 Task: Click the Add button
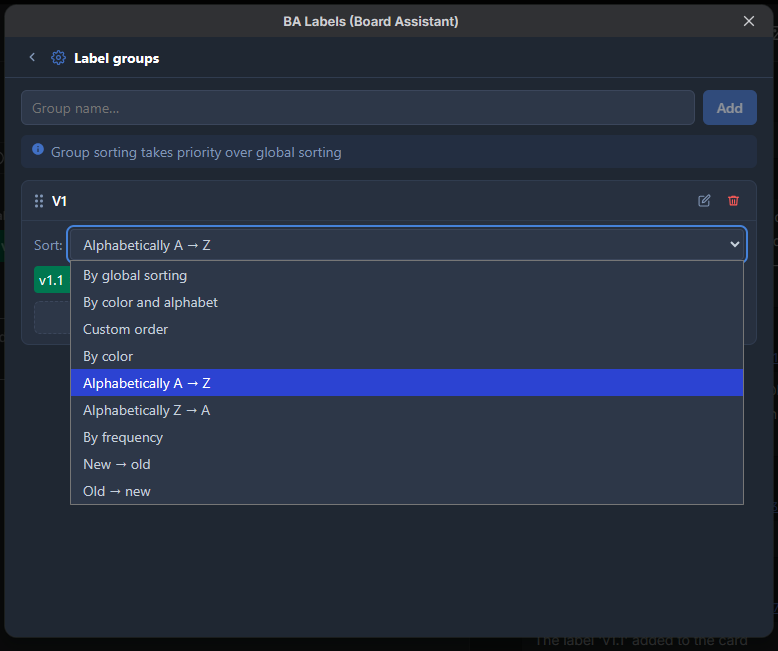click(x=729, y=108)
